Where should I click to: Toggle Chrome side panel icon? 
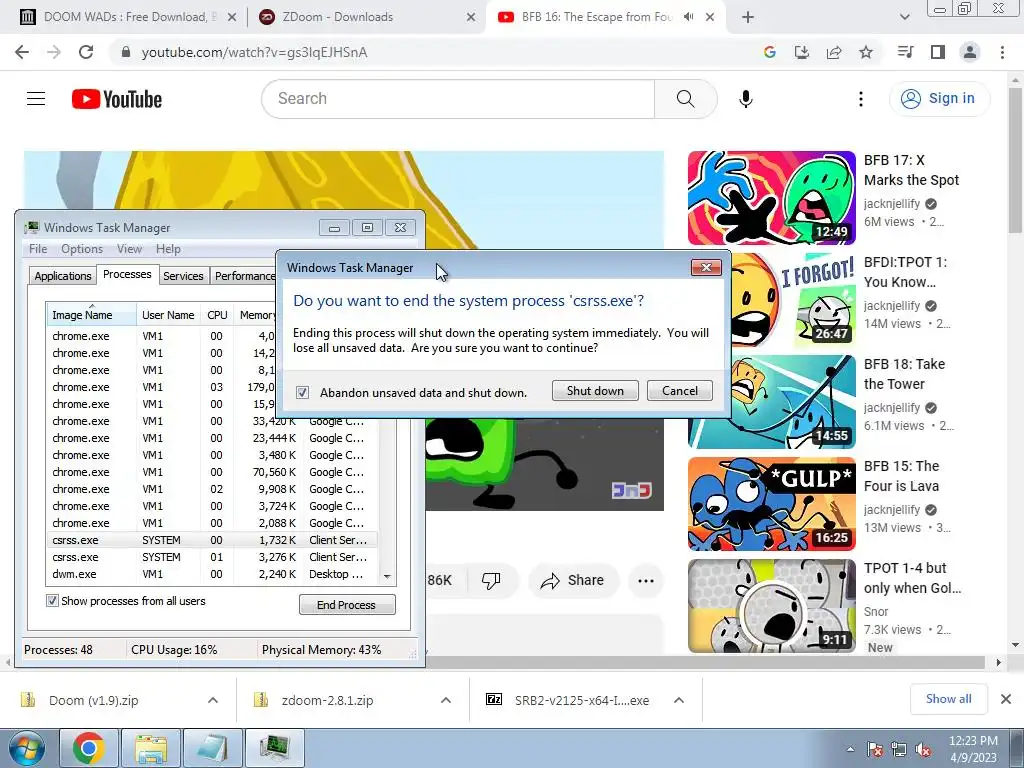(938, 52)
